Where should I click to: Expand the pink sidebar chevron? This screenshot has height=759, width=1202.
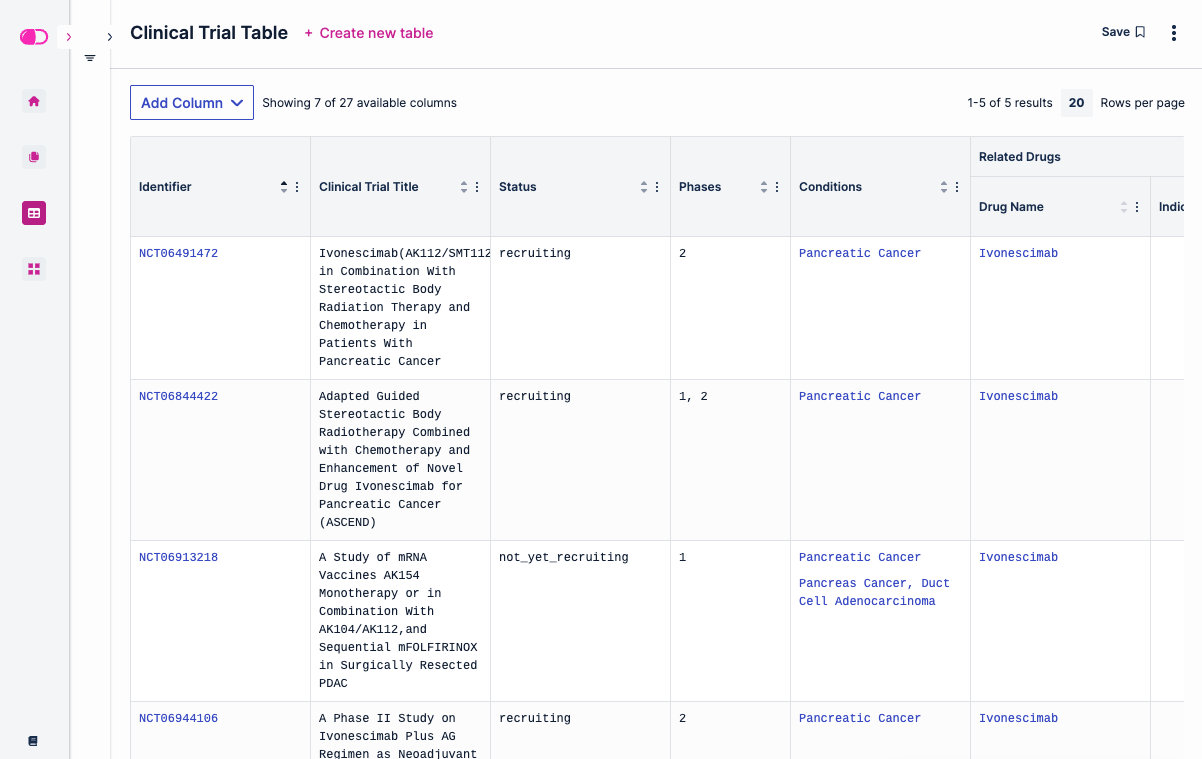[x=68, y=37]
